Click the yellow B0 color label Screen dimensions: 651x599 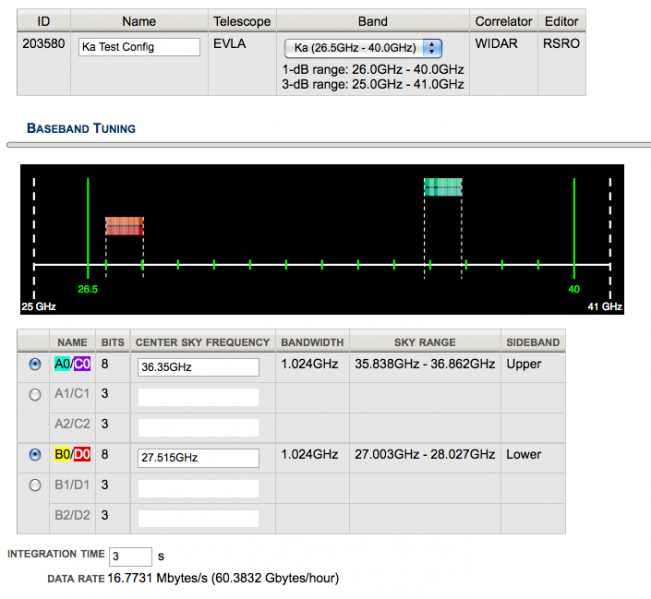(62, 455)
